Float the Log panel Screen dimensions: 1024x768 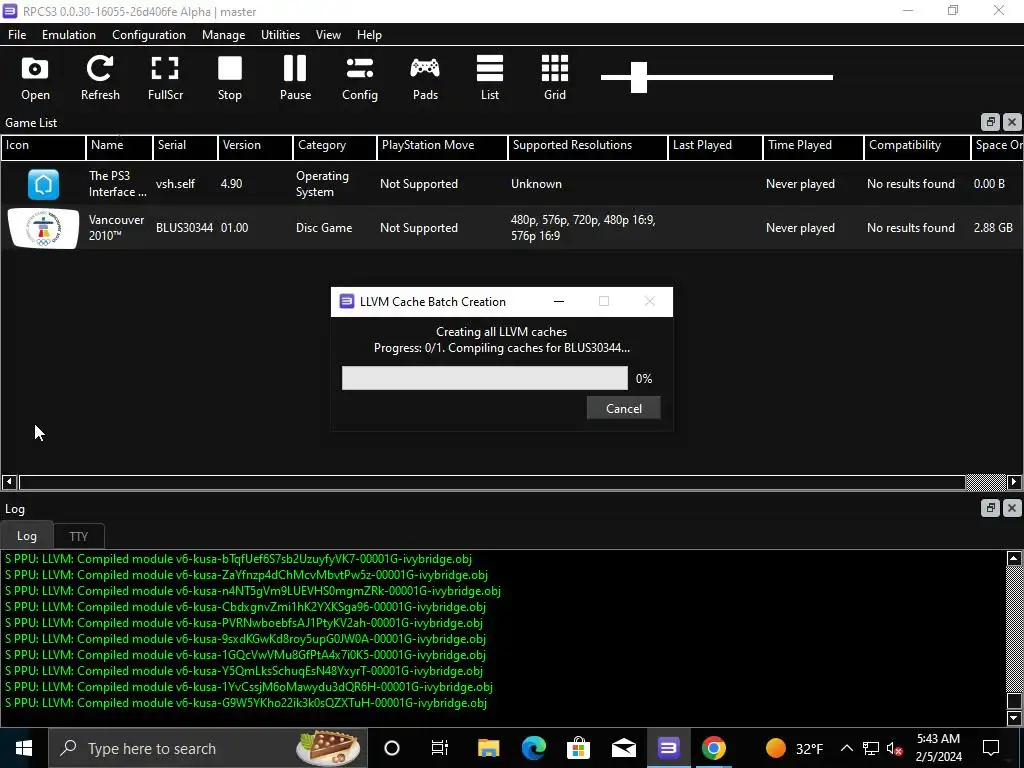[x=990, y=508]
